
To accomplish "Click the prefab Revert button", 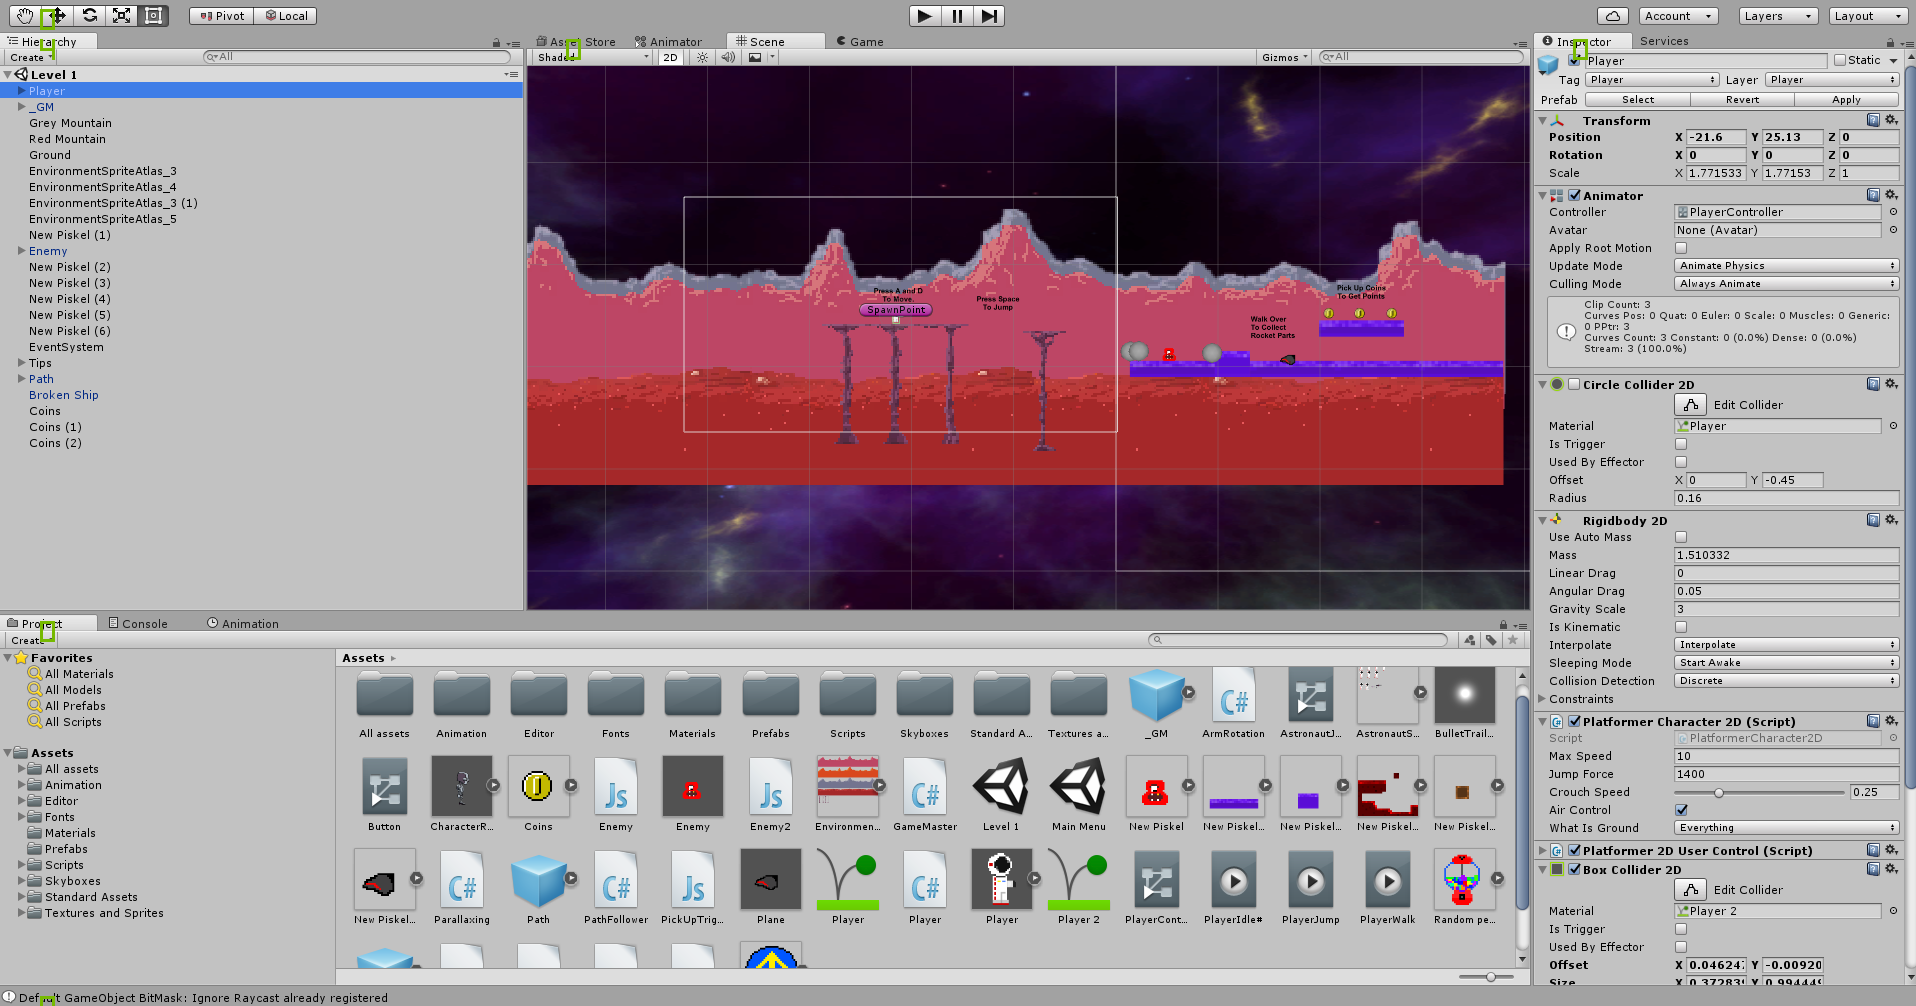I will click(1742, 100).
